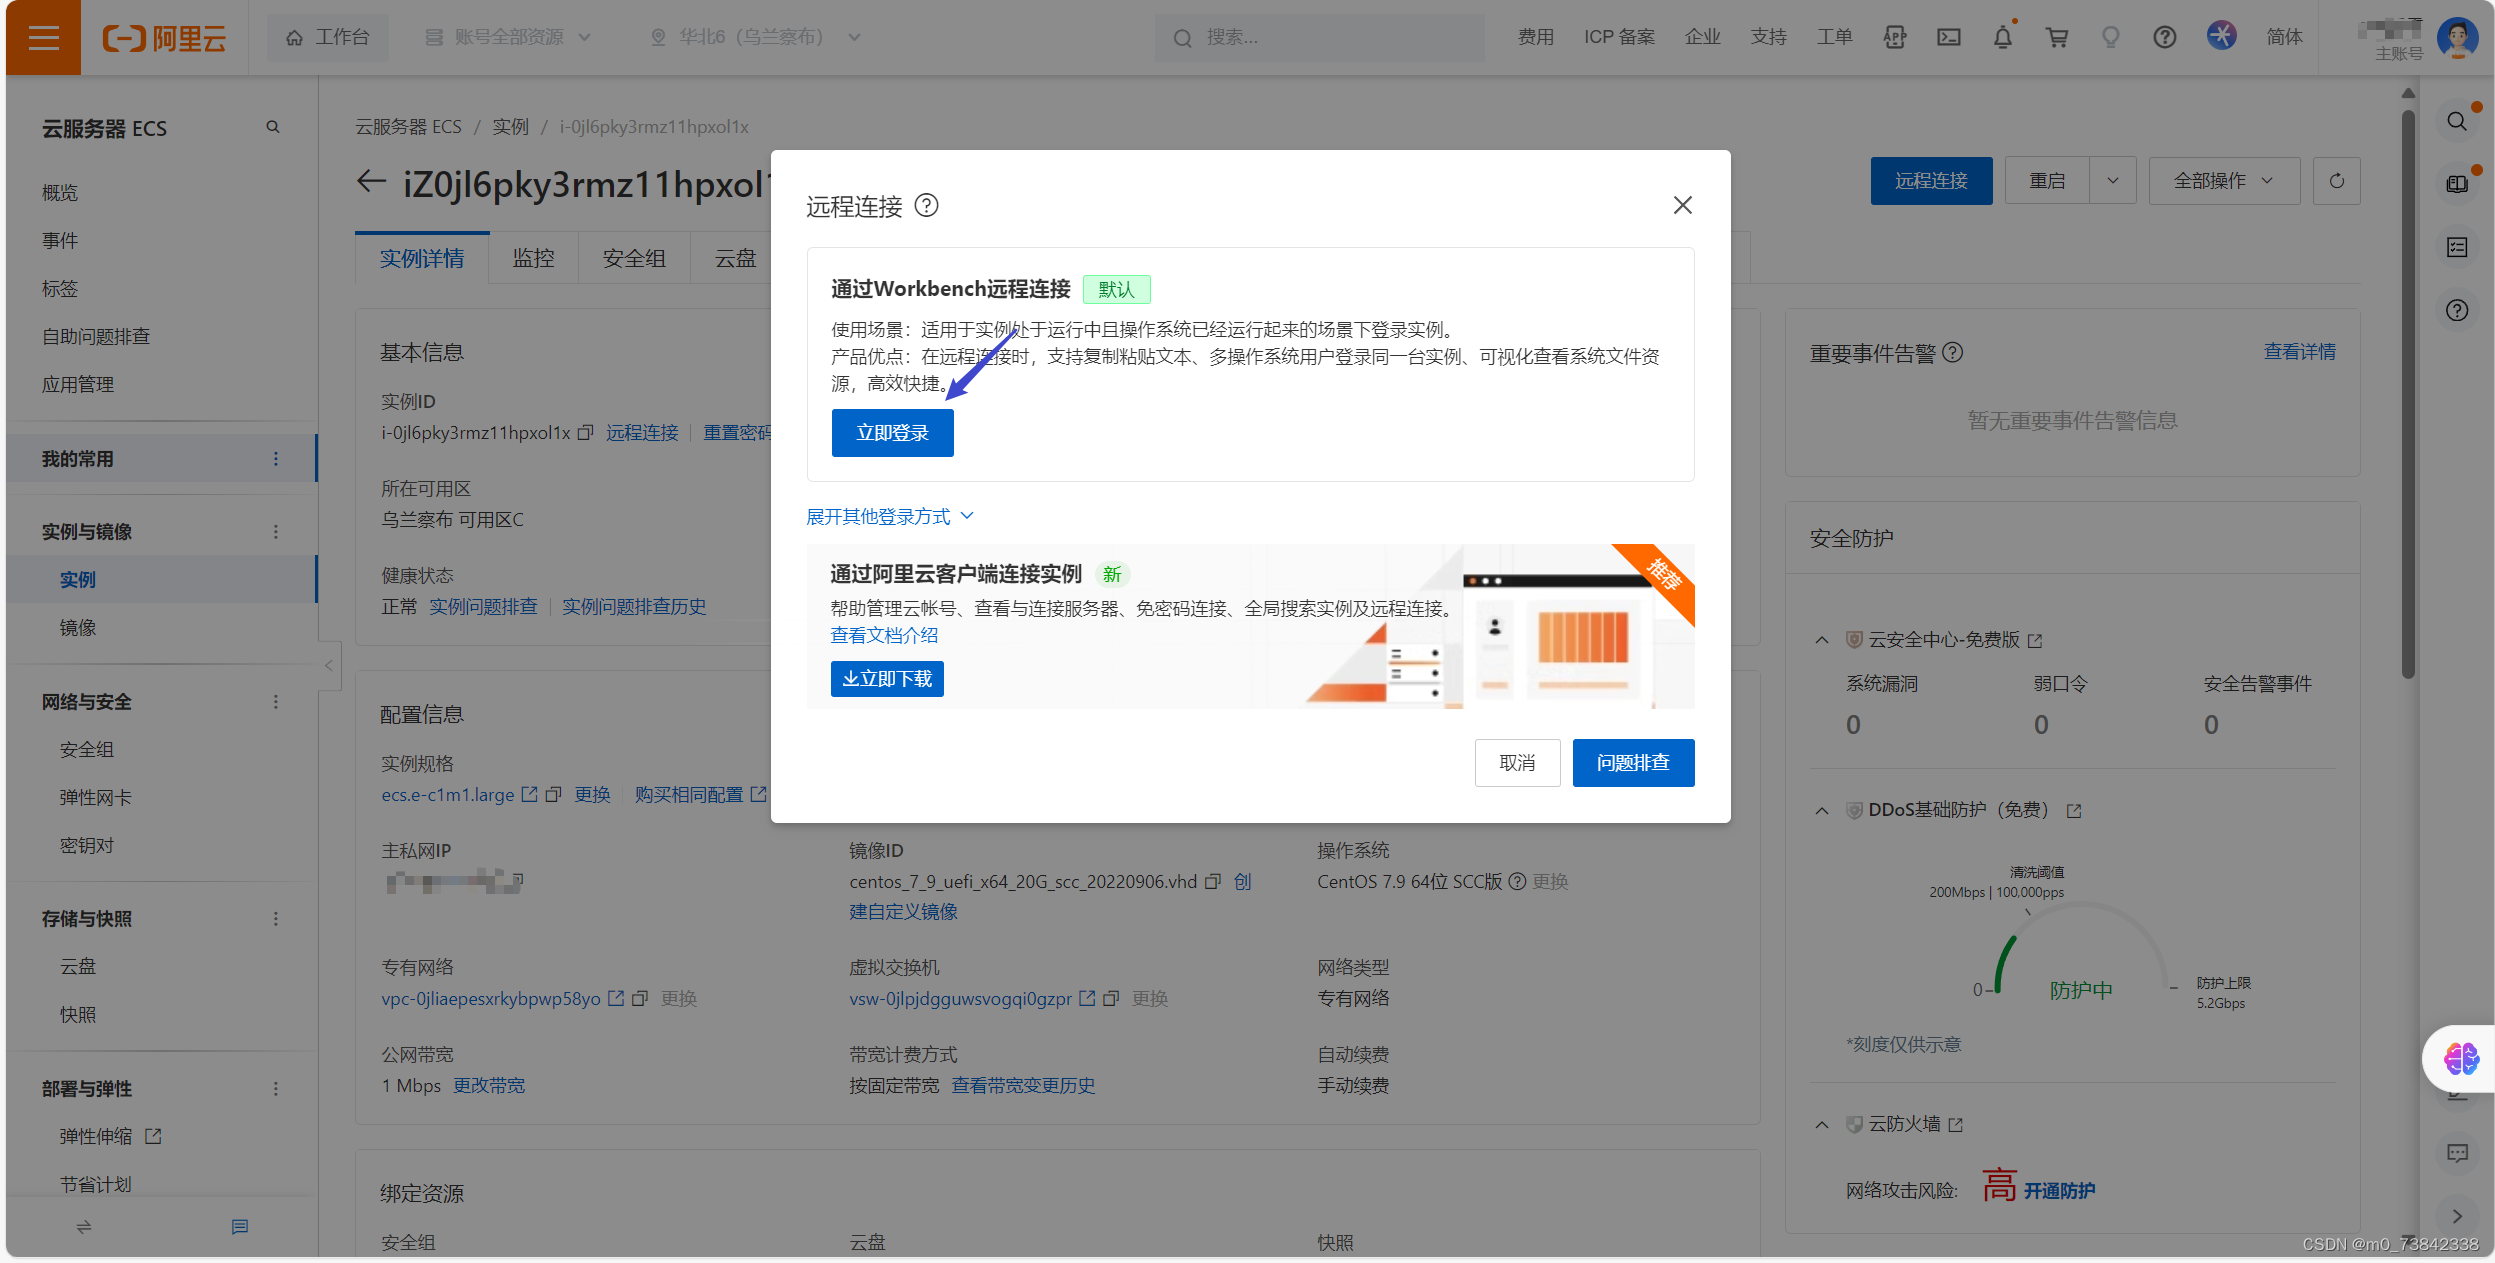This screenshot has height=1263, width=2495.
Task: Open the floating AI brain assistant
Action: coord(2460,1059)
